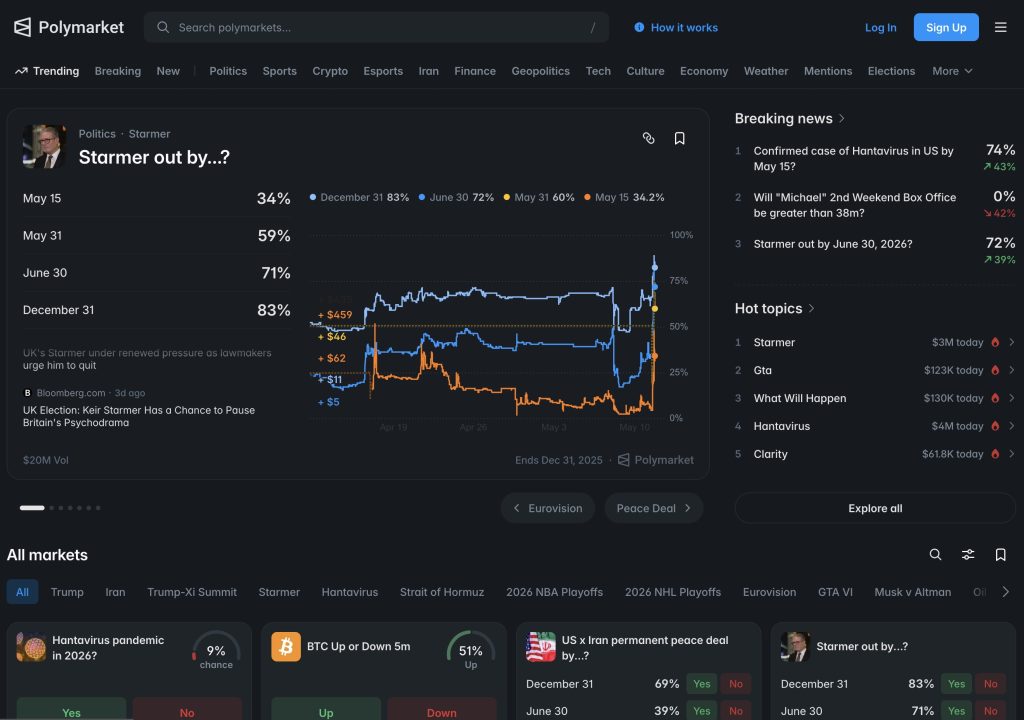The height and width of the screenshot is (720, 1024).
Task: Toggle December 31 chart legend
Action: pyautogui.click(x=359, y=197)
